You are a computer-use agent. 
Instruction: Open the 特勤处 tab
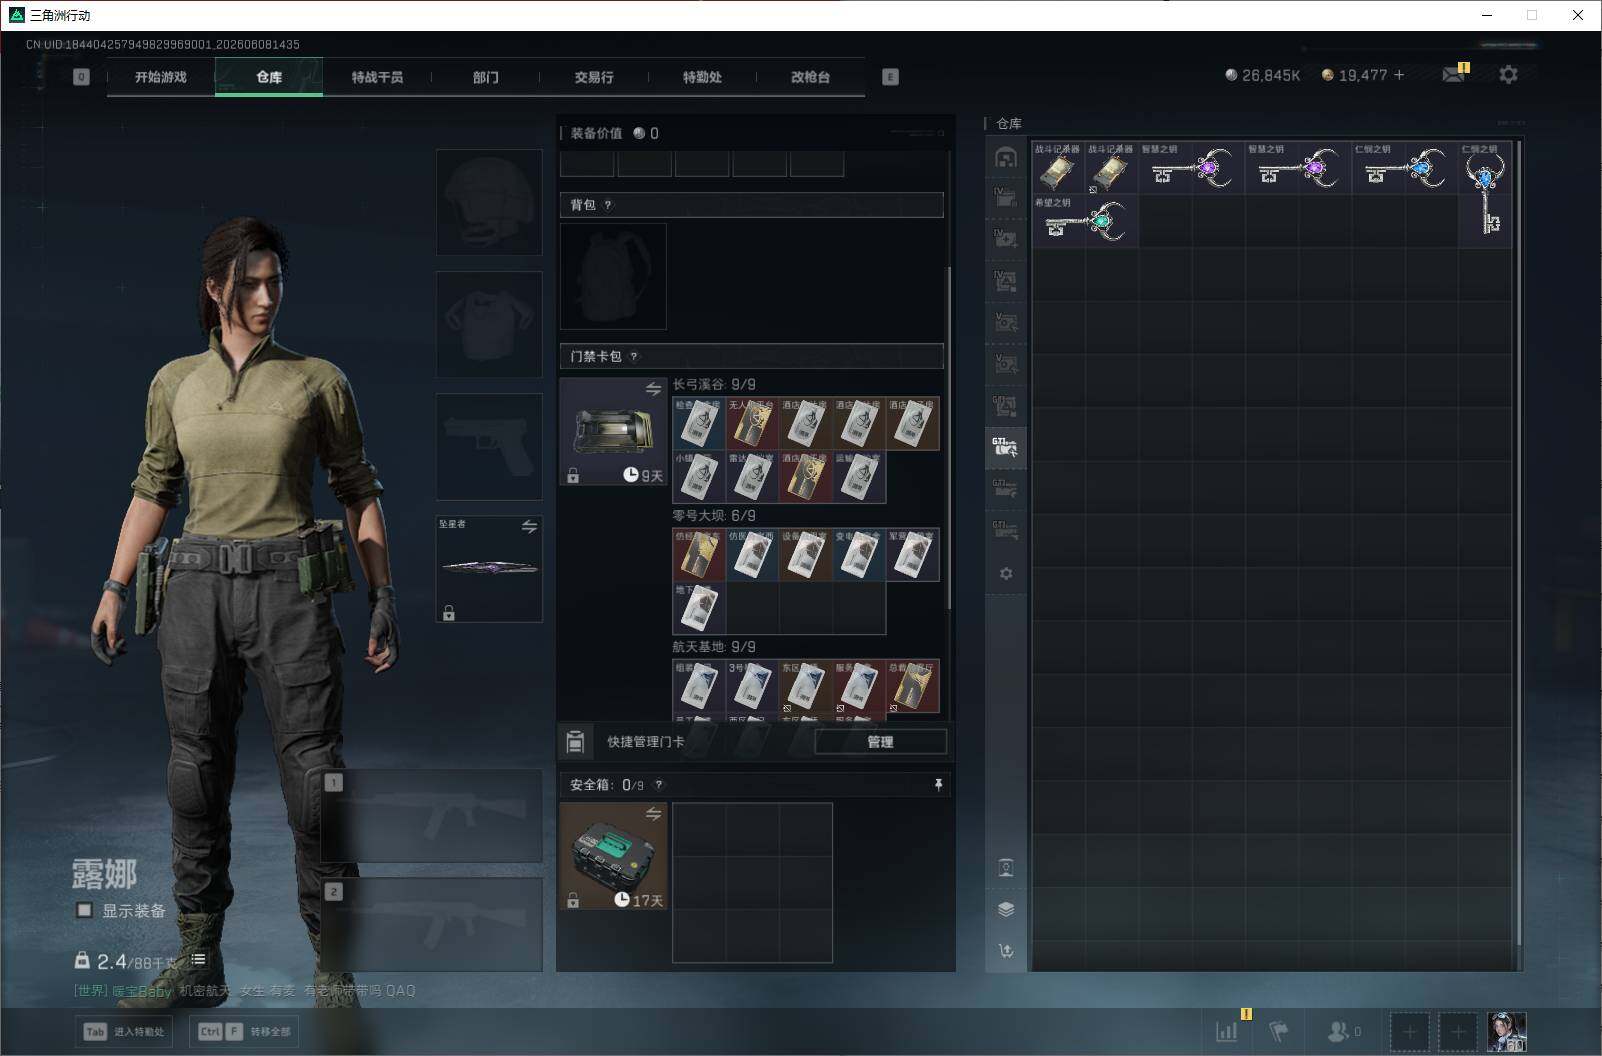(702, 77)
